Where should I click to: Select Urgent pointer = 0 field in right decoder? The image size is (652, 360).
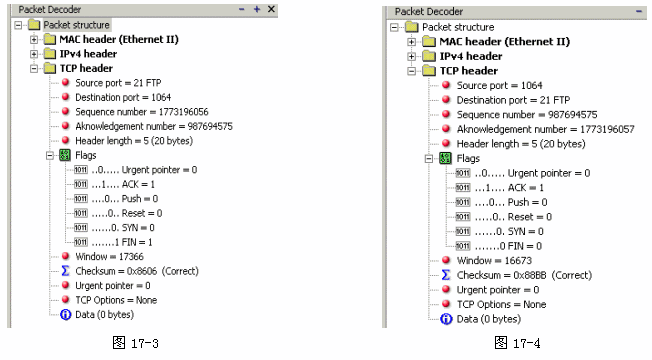coord(498,290)
